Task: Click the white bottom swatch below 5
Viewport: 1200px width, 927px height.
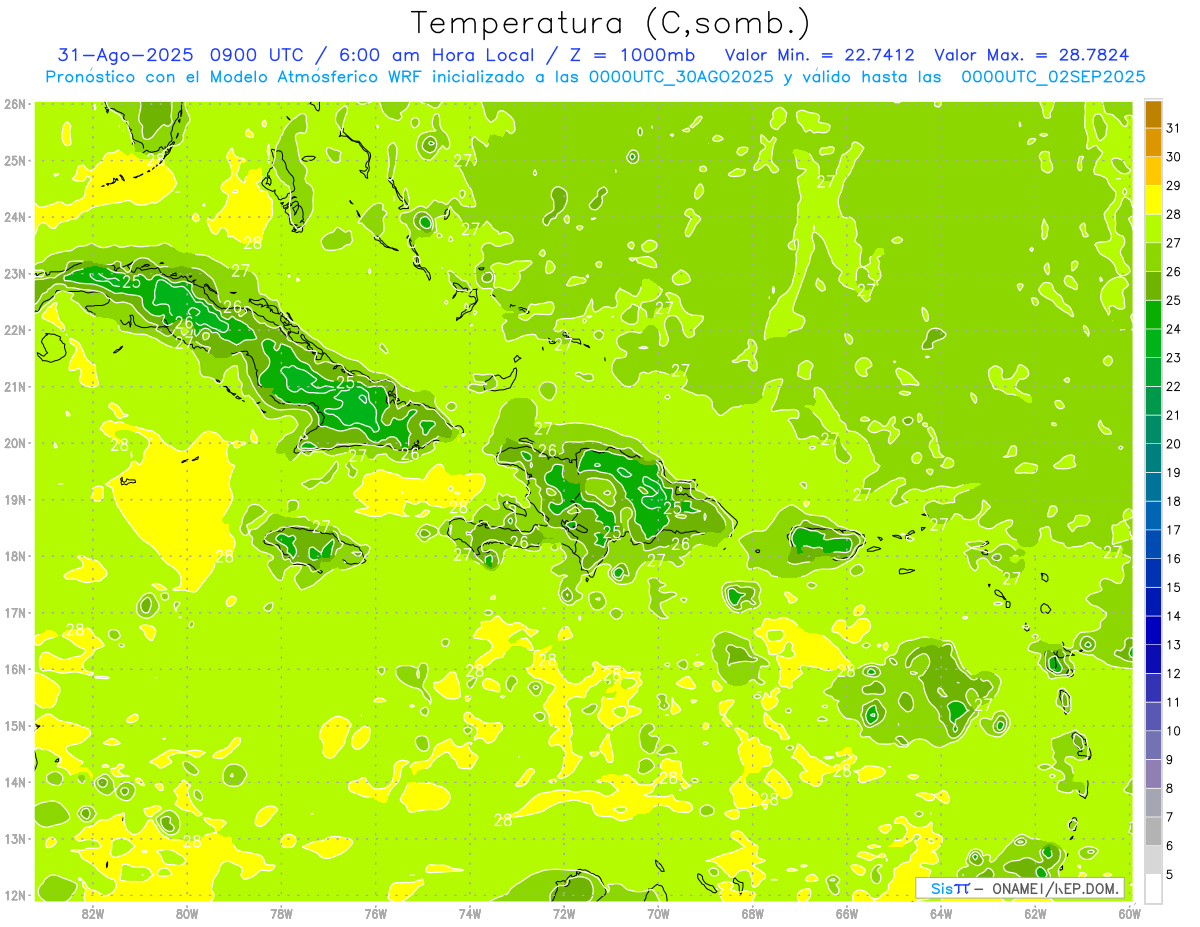Action: 1153,888
